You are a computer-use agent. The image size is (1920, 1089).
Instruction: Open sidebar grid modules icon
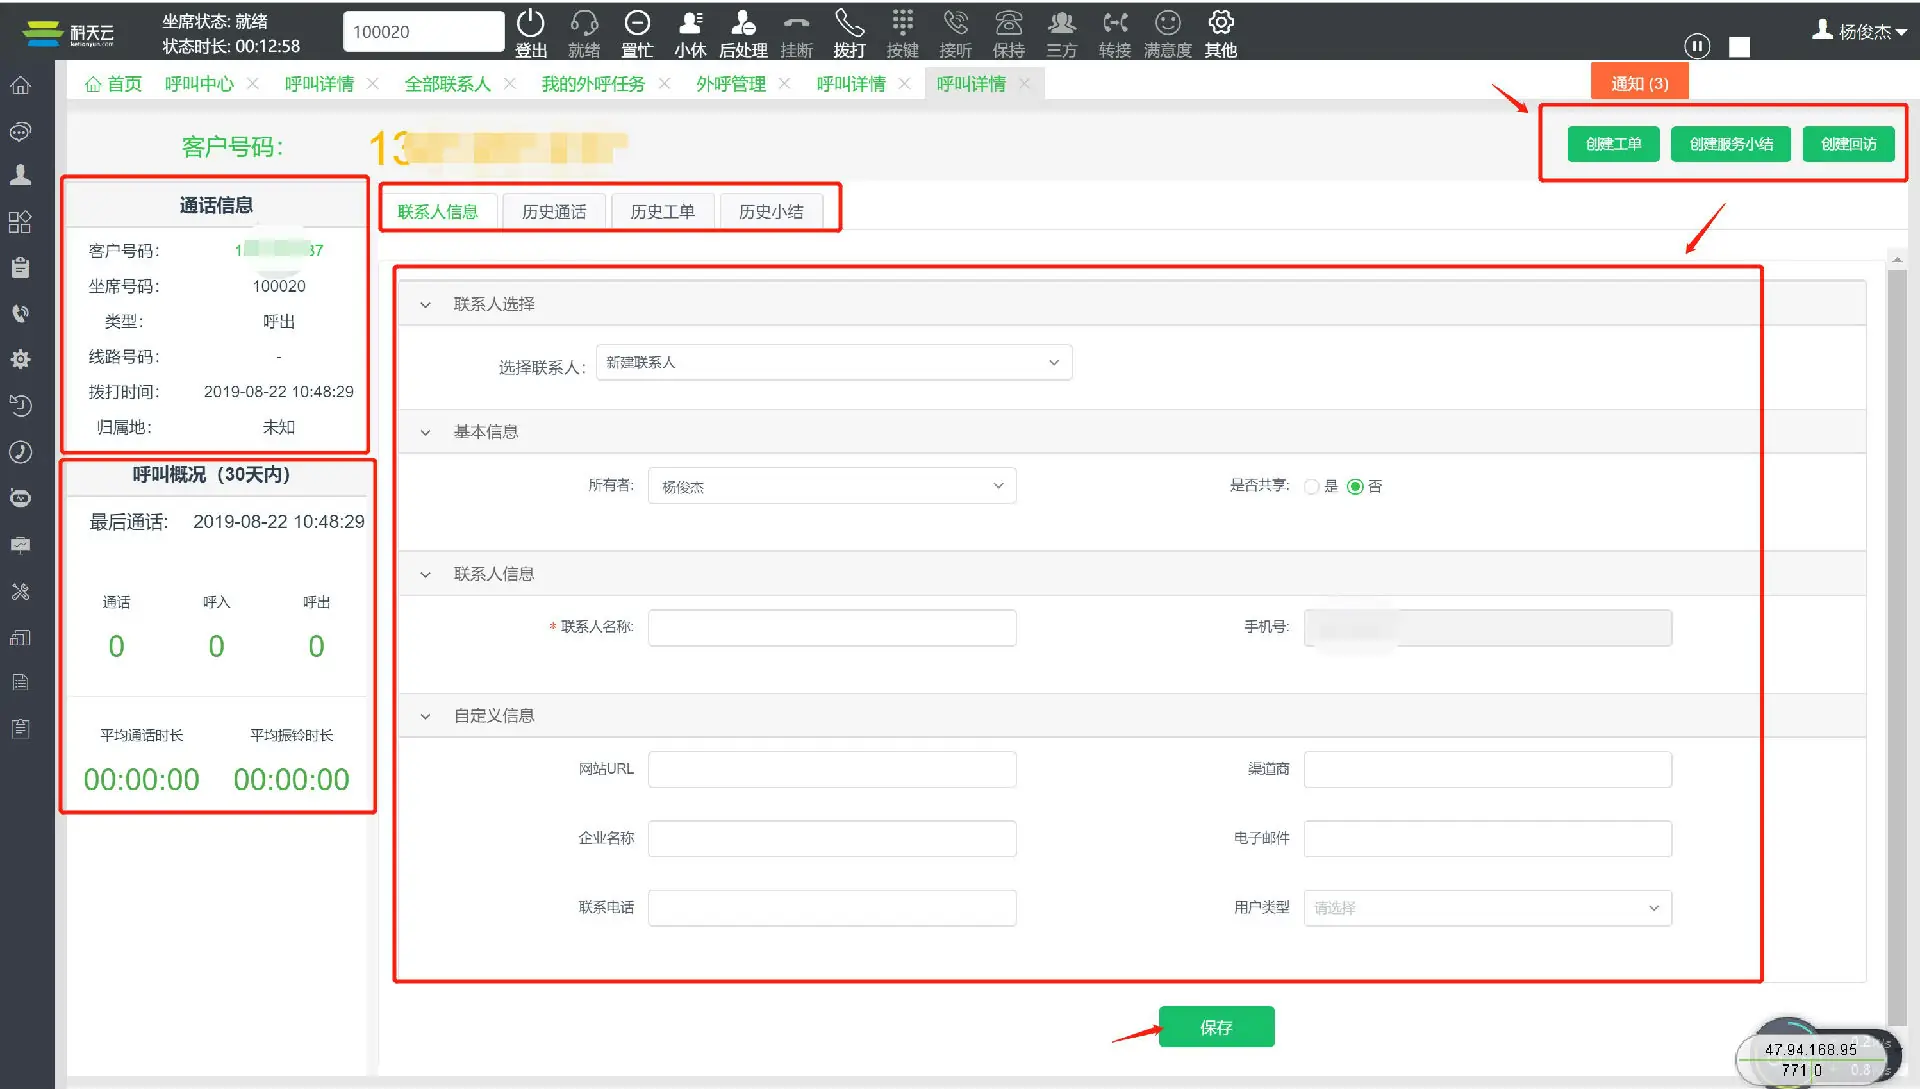point(20,222)
